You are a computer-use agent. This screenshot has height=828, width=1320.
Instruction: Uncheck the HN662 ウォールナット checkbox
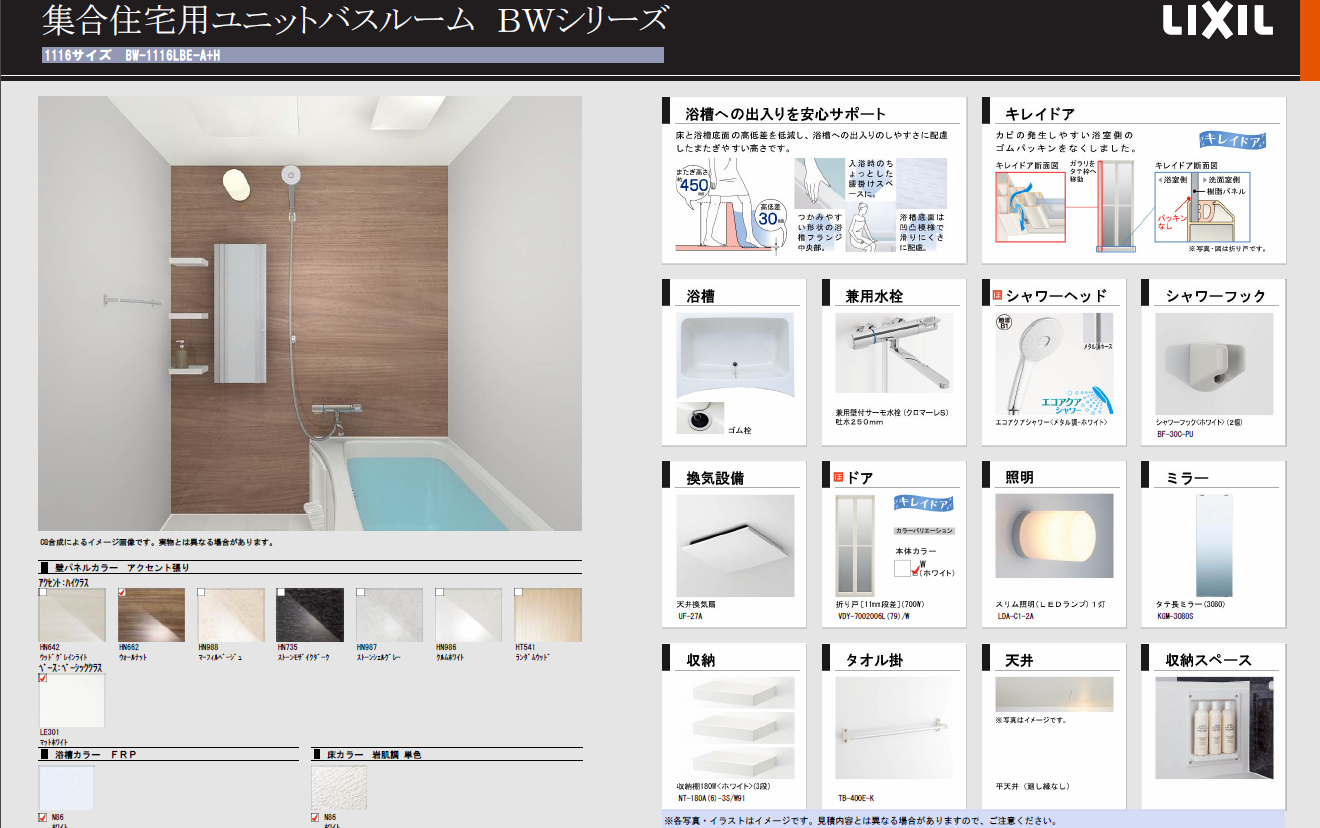pyautogui.click(x=122, y=593)
